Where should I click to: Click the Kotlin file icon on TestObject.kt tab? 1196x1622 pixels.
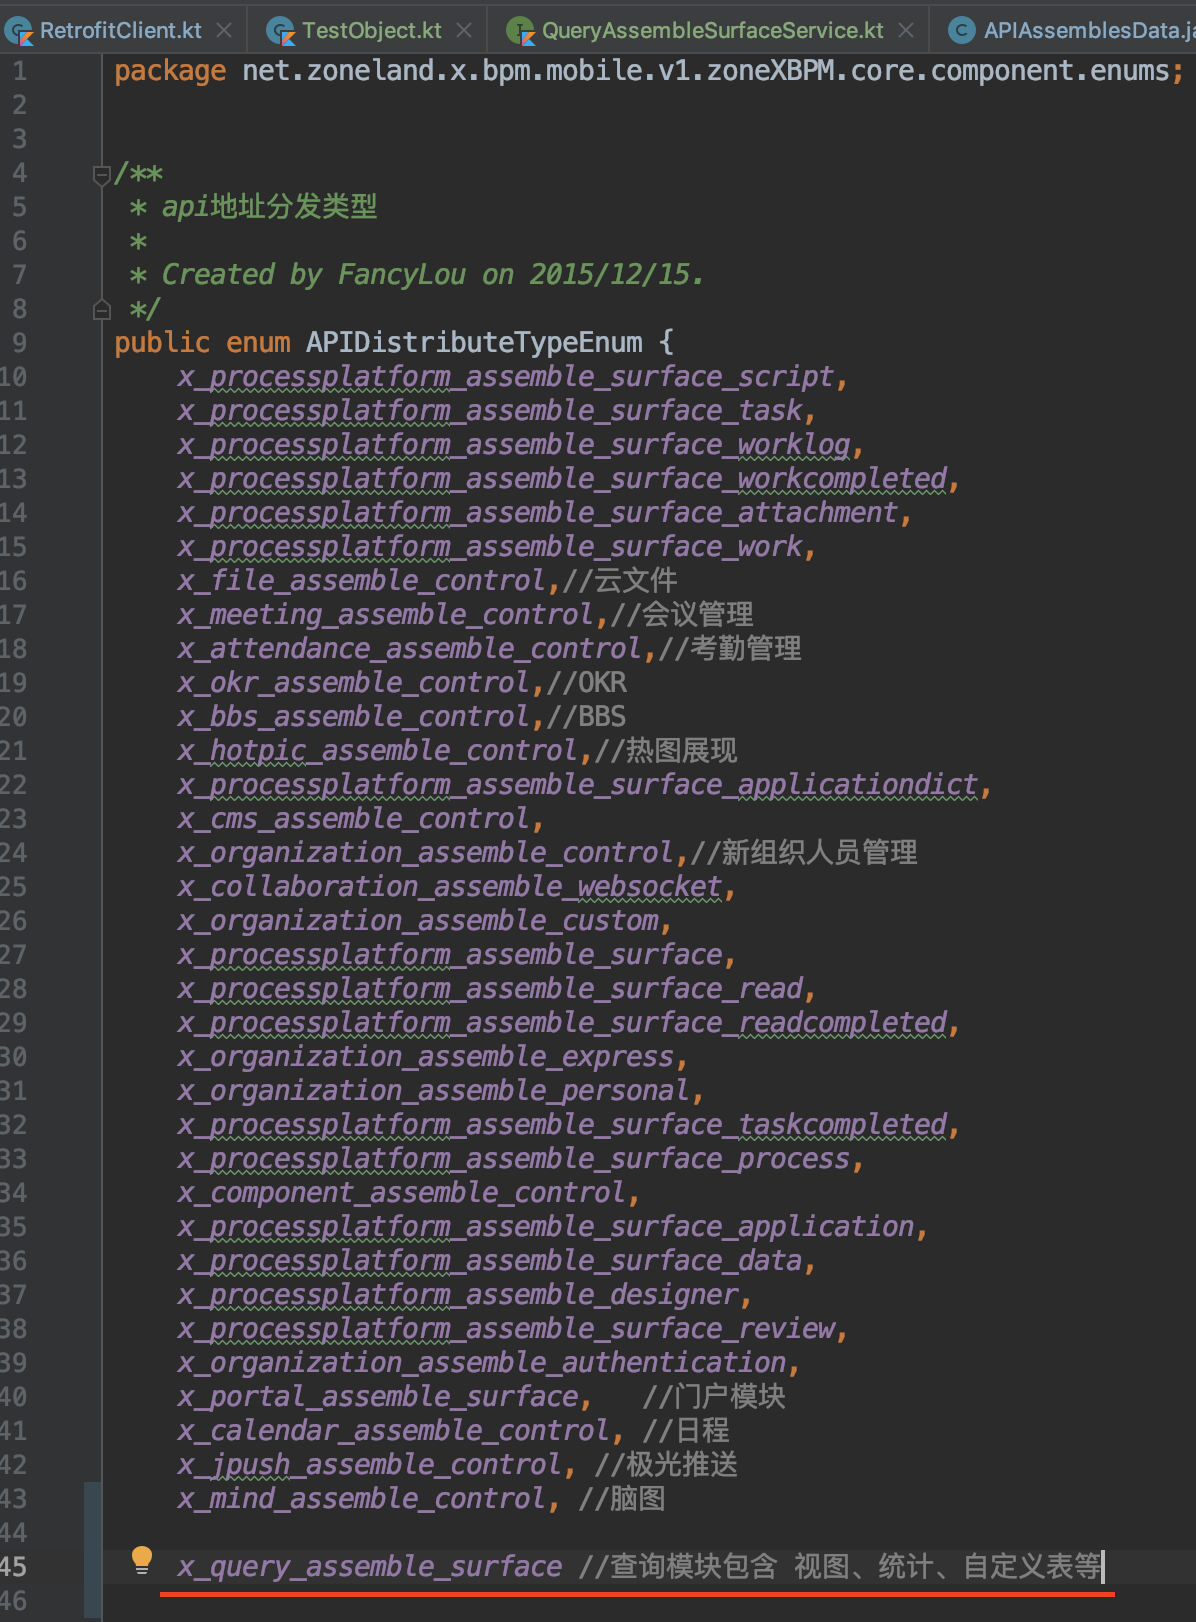(281, 31)
